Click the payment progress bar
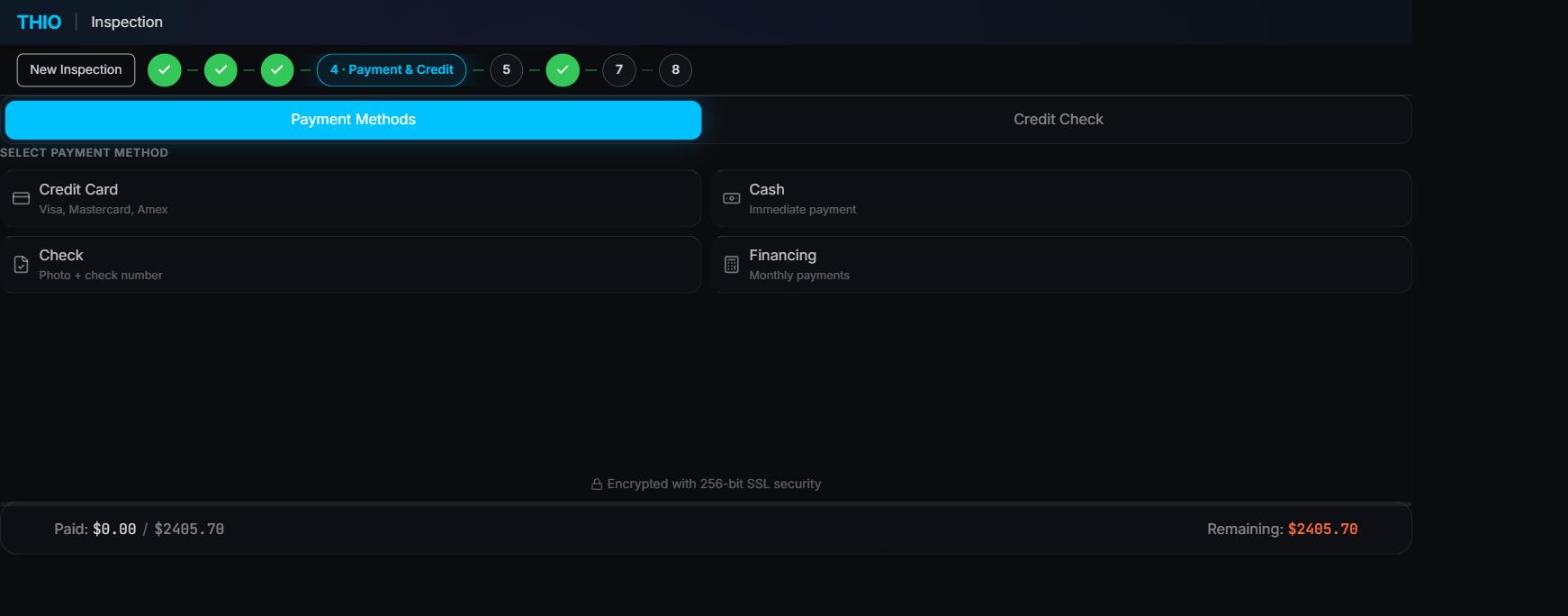The height and width of the screenshot is (616, 1568). point(706,504)
